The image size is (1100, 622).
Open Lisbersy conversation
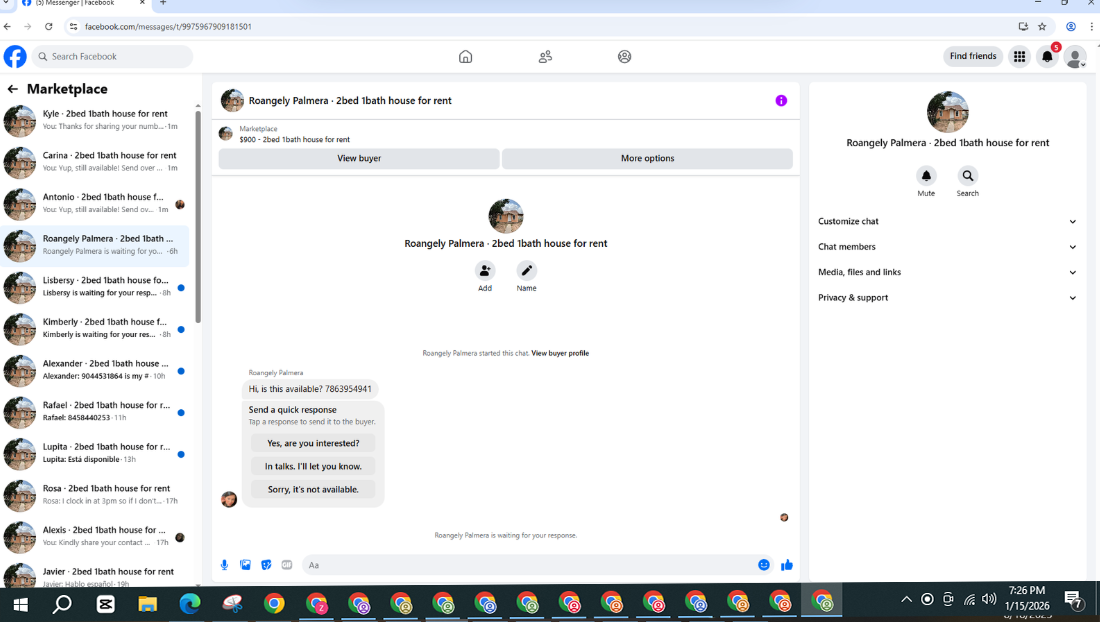tap(95, 287)
